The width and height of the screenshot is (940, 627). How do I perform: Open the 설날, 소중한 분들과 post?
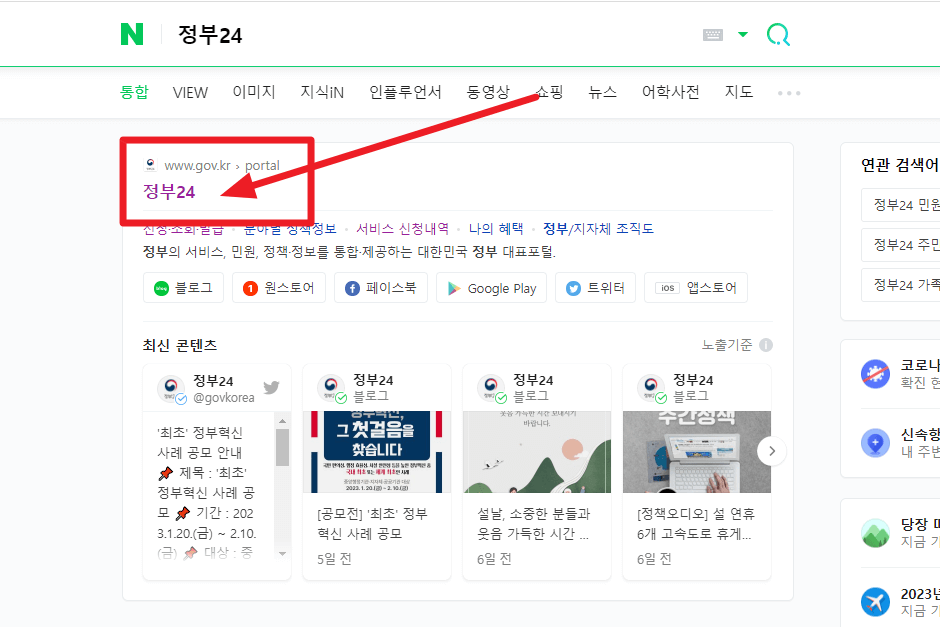(x=533, y=523)
